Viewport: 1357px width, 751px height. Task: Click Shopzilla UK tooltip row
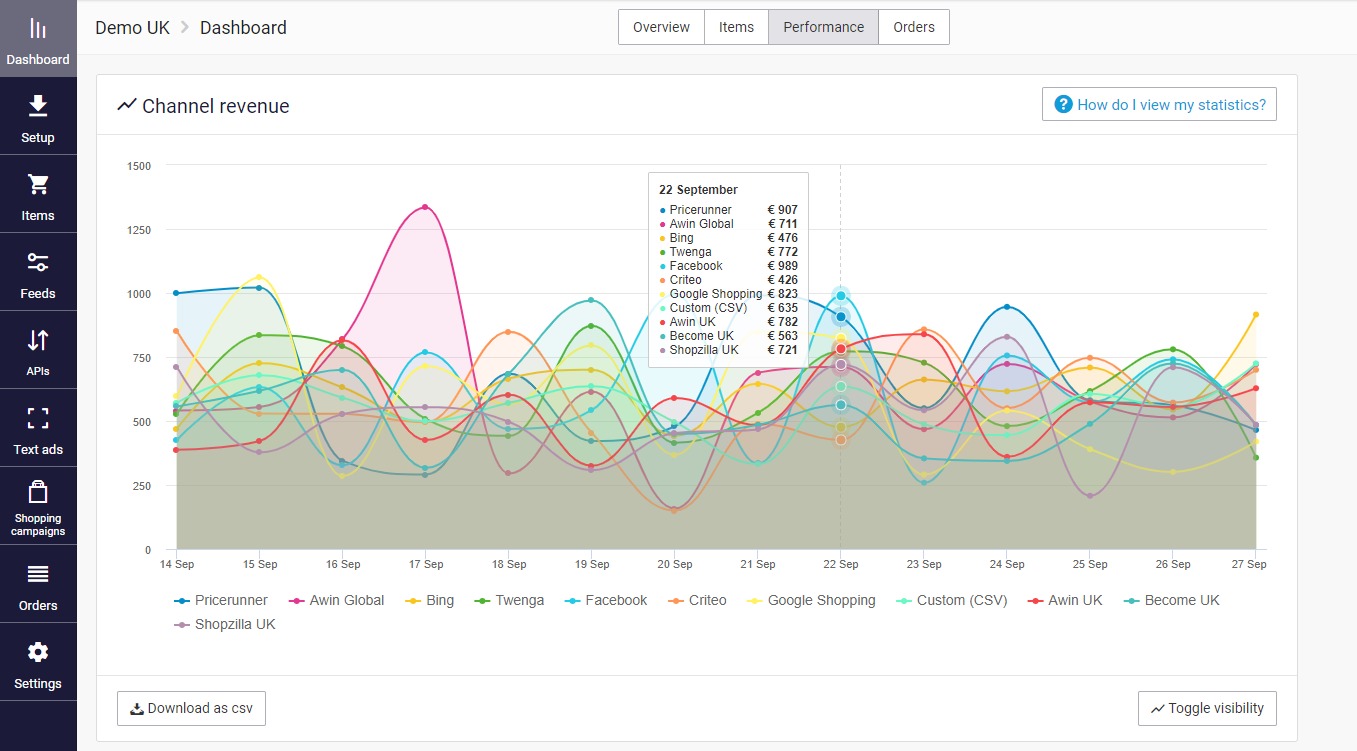(x=728, y=350)
